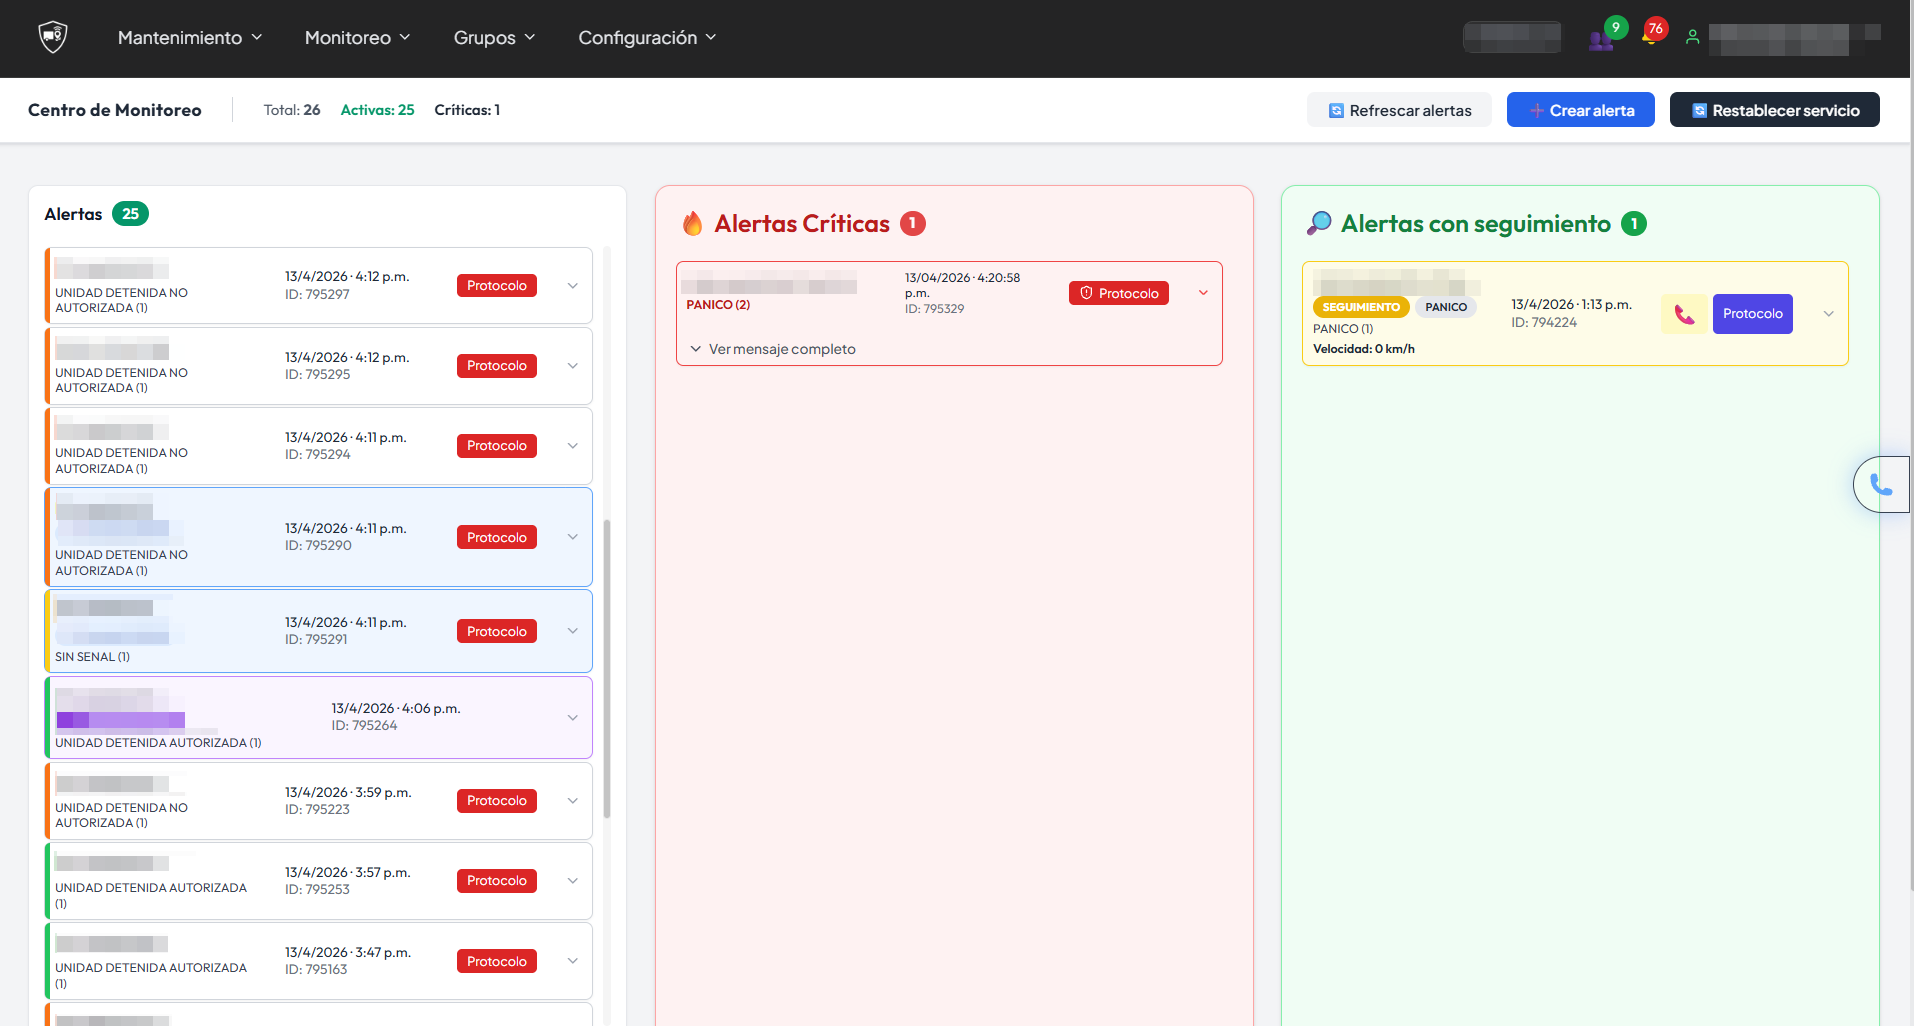This screenshot has height=1026, width=1914.
Task: Open the Configuración dropdown menu
Action: 647,38
